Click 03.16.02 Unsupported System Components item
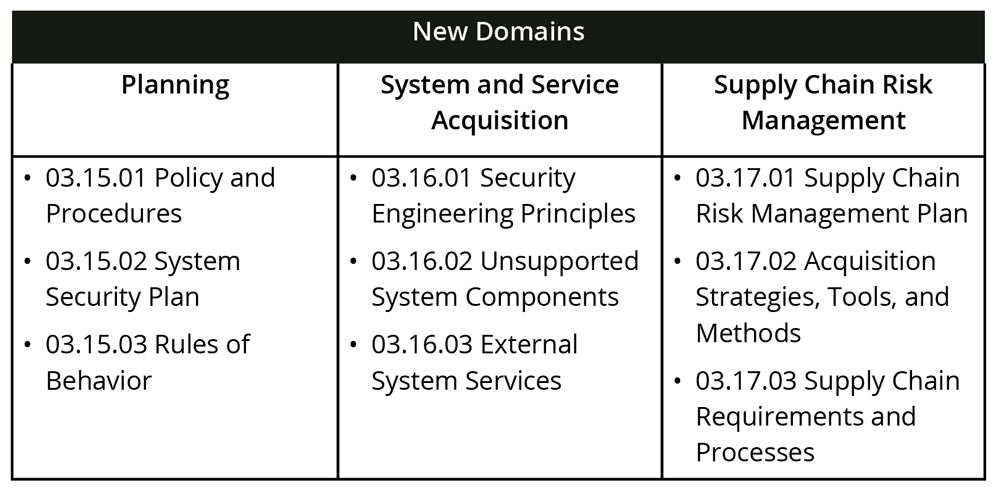The height and width of the screenshot is (495, 1000). point(504,279)
